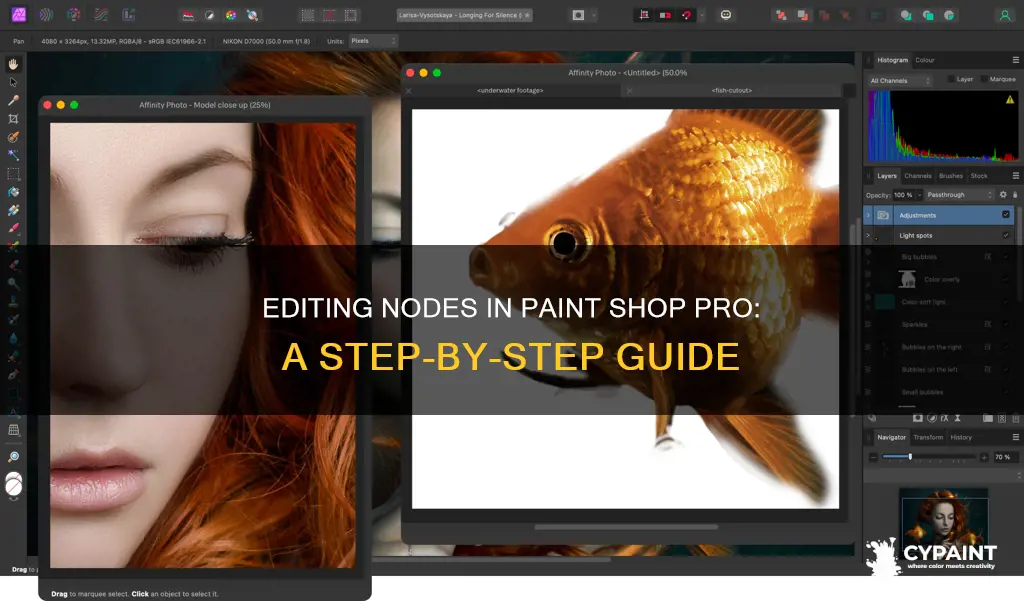The height and width of the screenshot is (601, 1024).
Task: Open the fish-cutout document tab
Action: tap(731, 90)
